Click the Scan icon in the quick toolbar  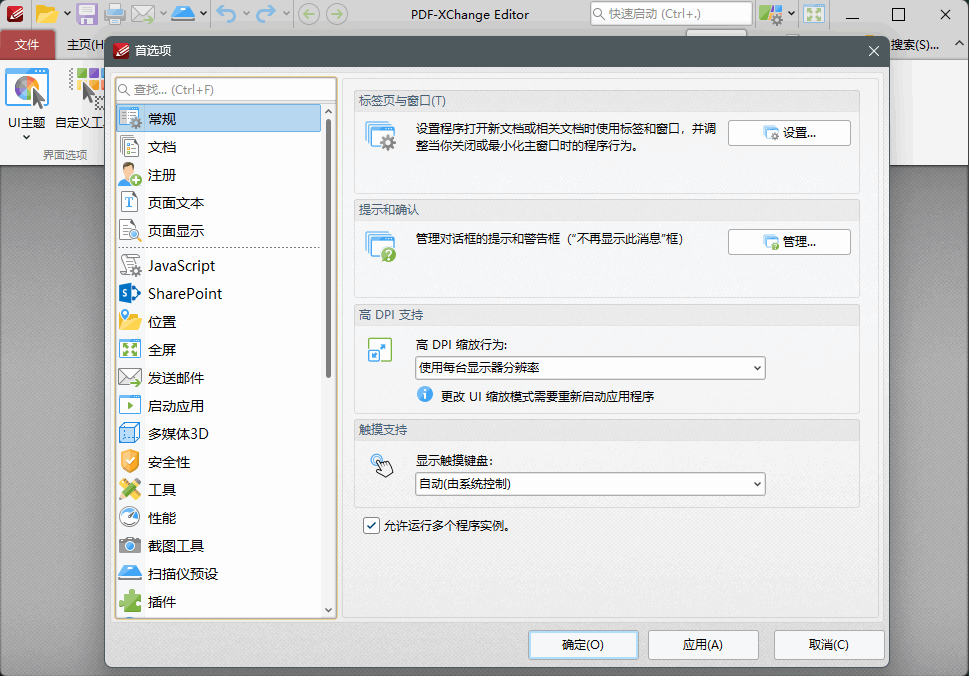(183, 14)
